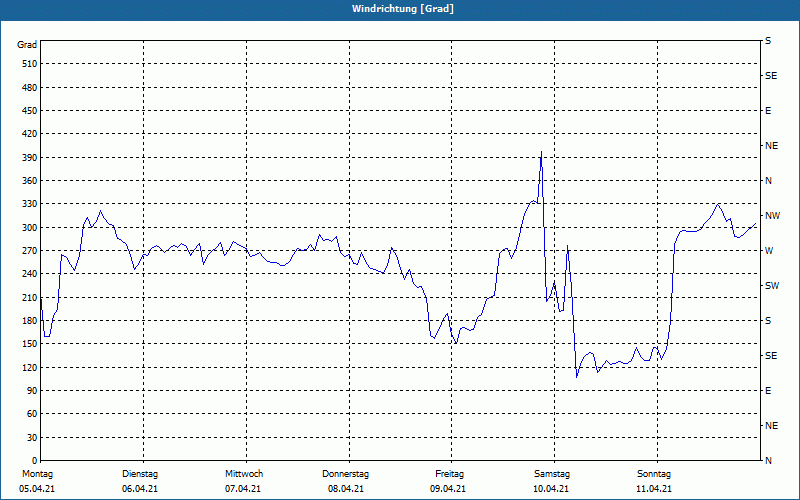Click the 'Sonntag' day label

point(654,474)
